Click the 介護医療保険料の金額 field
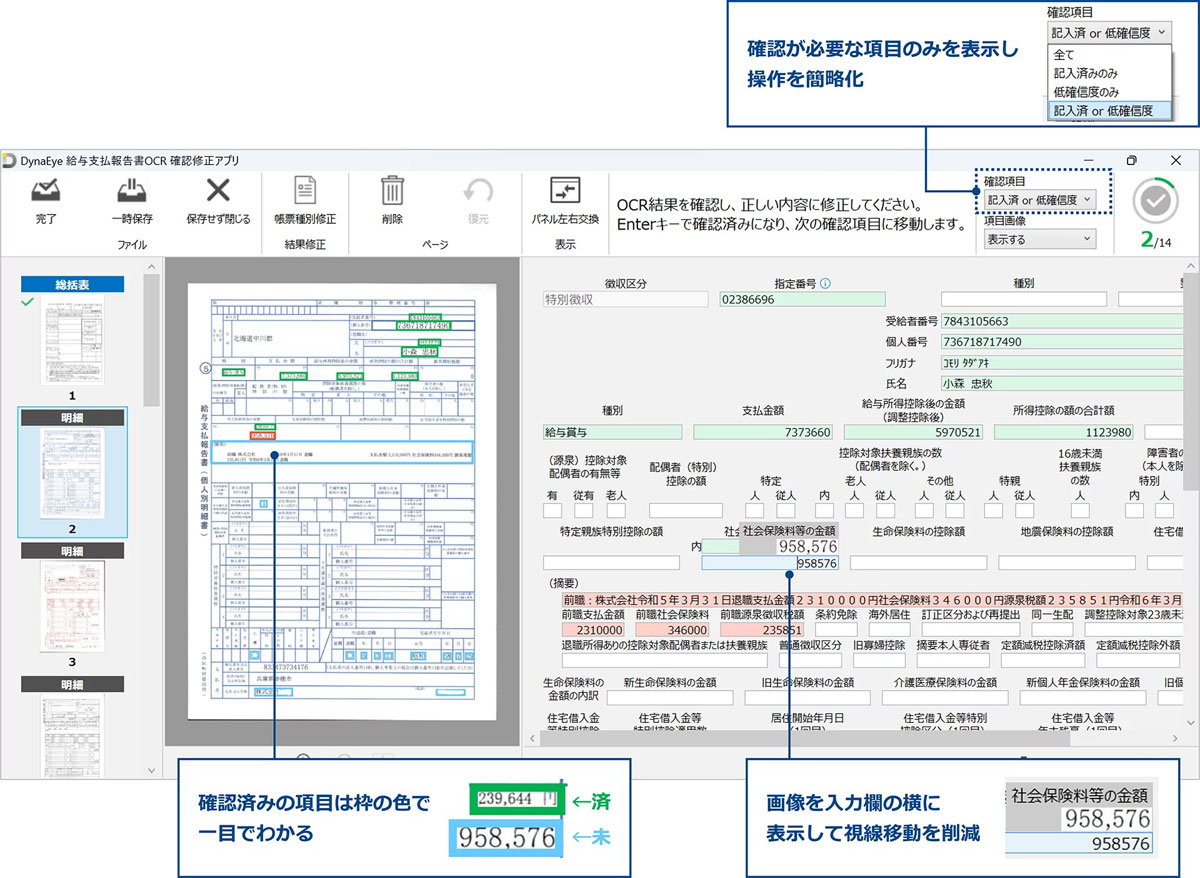This screenshot has height=878, width=1200. click(946, 698)
